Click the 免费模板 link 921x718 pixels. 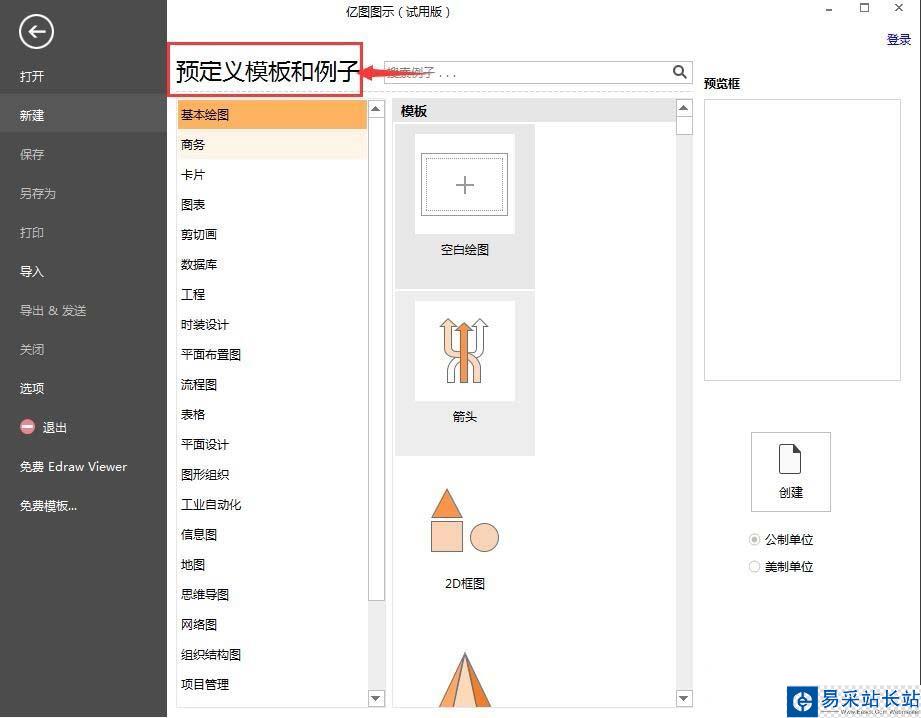[x=48, y=505]
